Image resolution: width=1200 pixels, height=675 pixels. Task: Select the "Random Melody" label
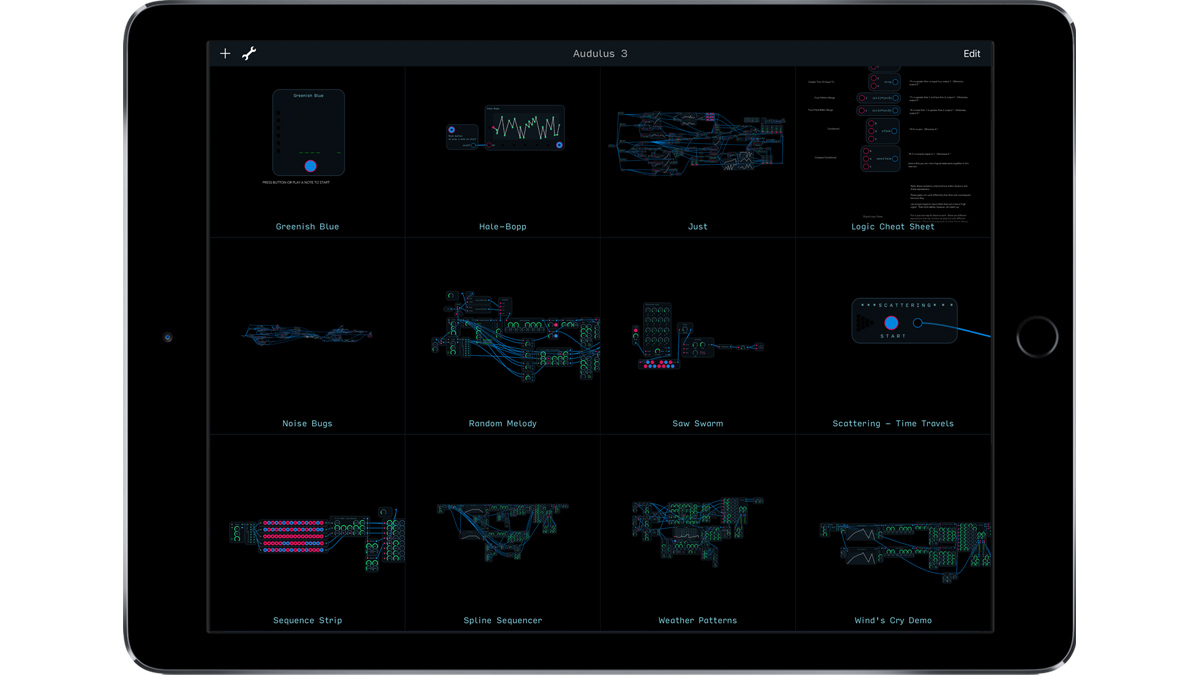click(x=502, y=424)
